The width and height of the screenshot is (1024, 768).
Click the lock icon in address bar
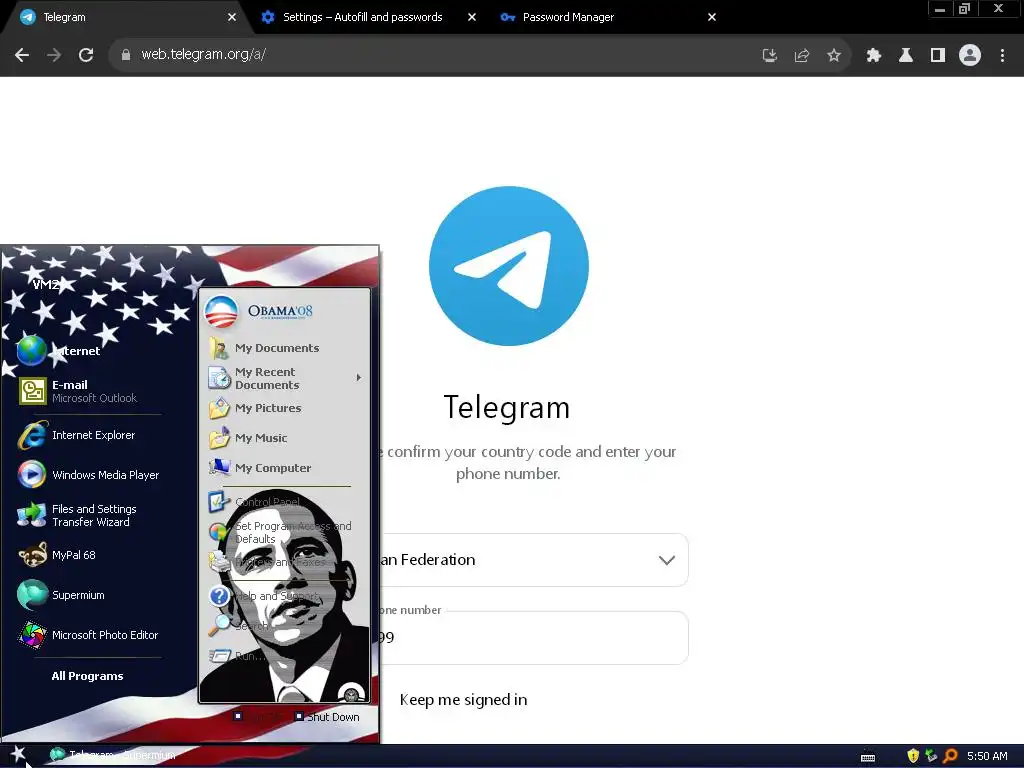125,55
